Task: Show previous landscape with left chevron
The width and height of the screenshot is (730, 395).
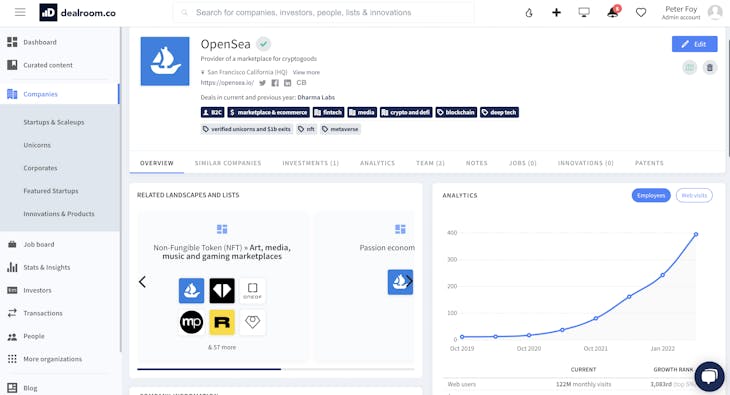Action: click(142, 282)
